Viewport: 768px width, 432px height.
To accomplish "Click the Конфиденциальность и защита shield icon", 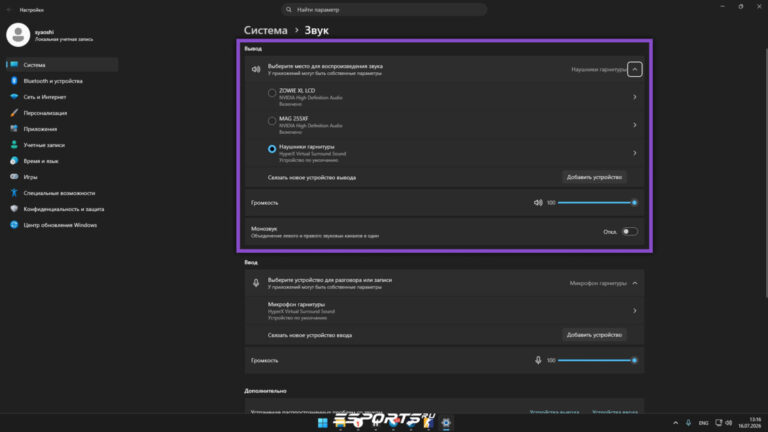I will (14, 209).
